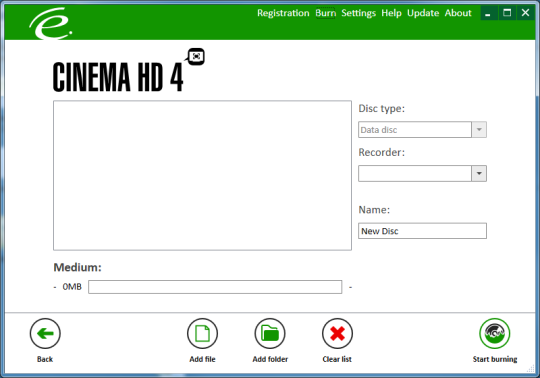Close the Cinema HD window
The height and width of the screenshot is (378, 540).
tap(526, 13)
